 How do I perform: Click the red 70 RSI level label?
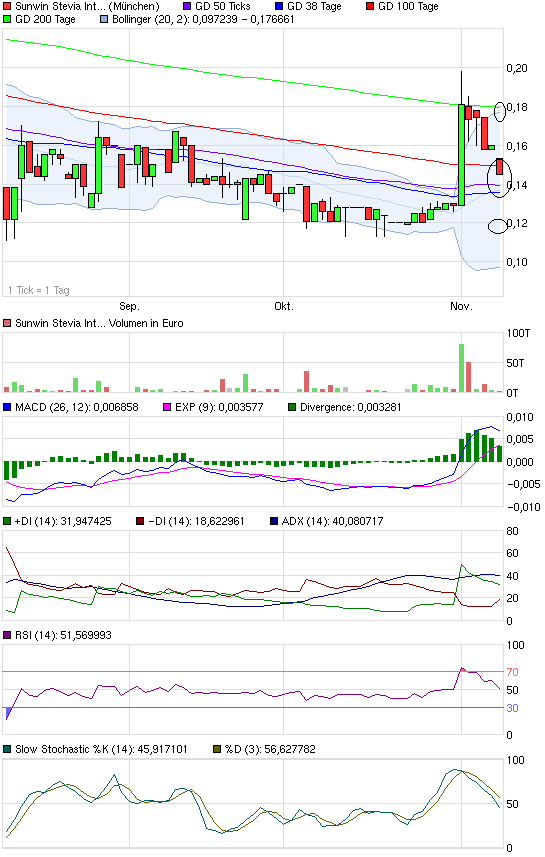click(512, 672)
